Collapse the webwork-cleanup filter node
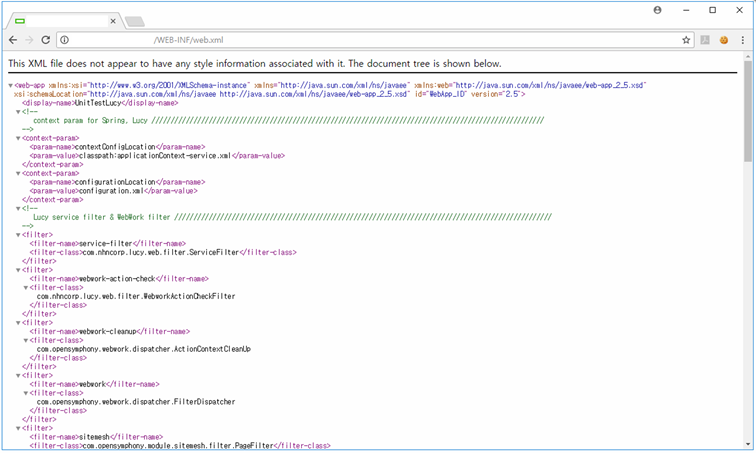 (18, 323)
